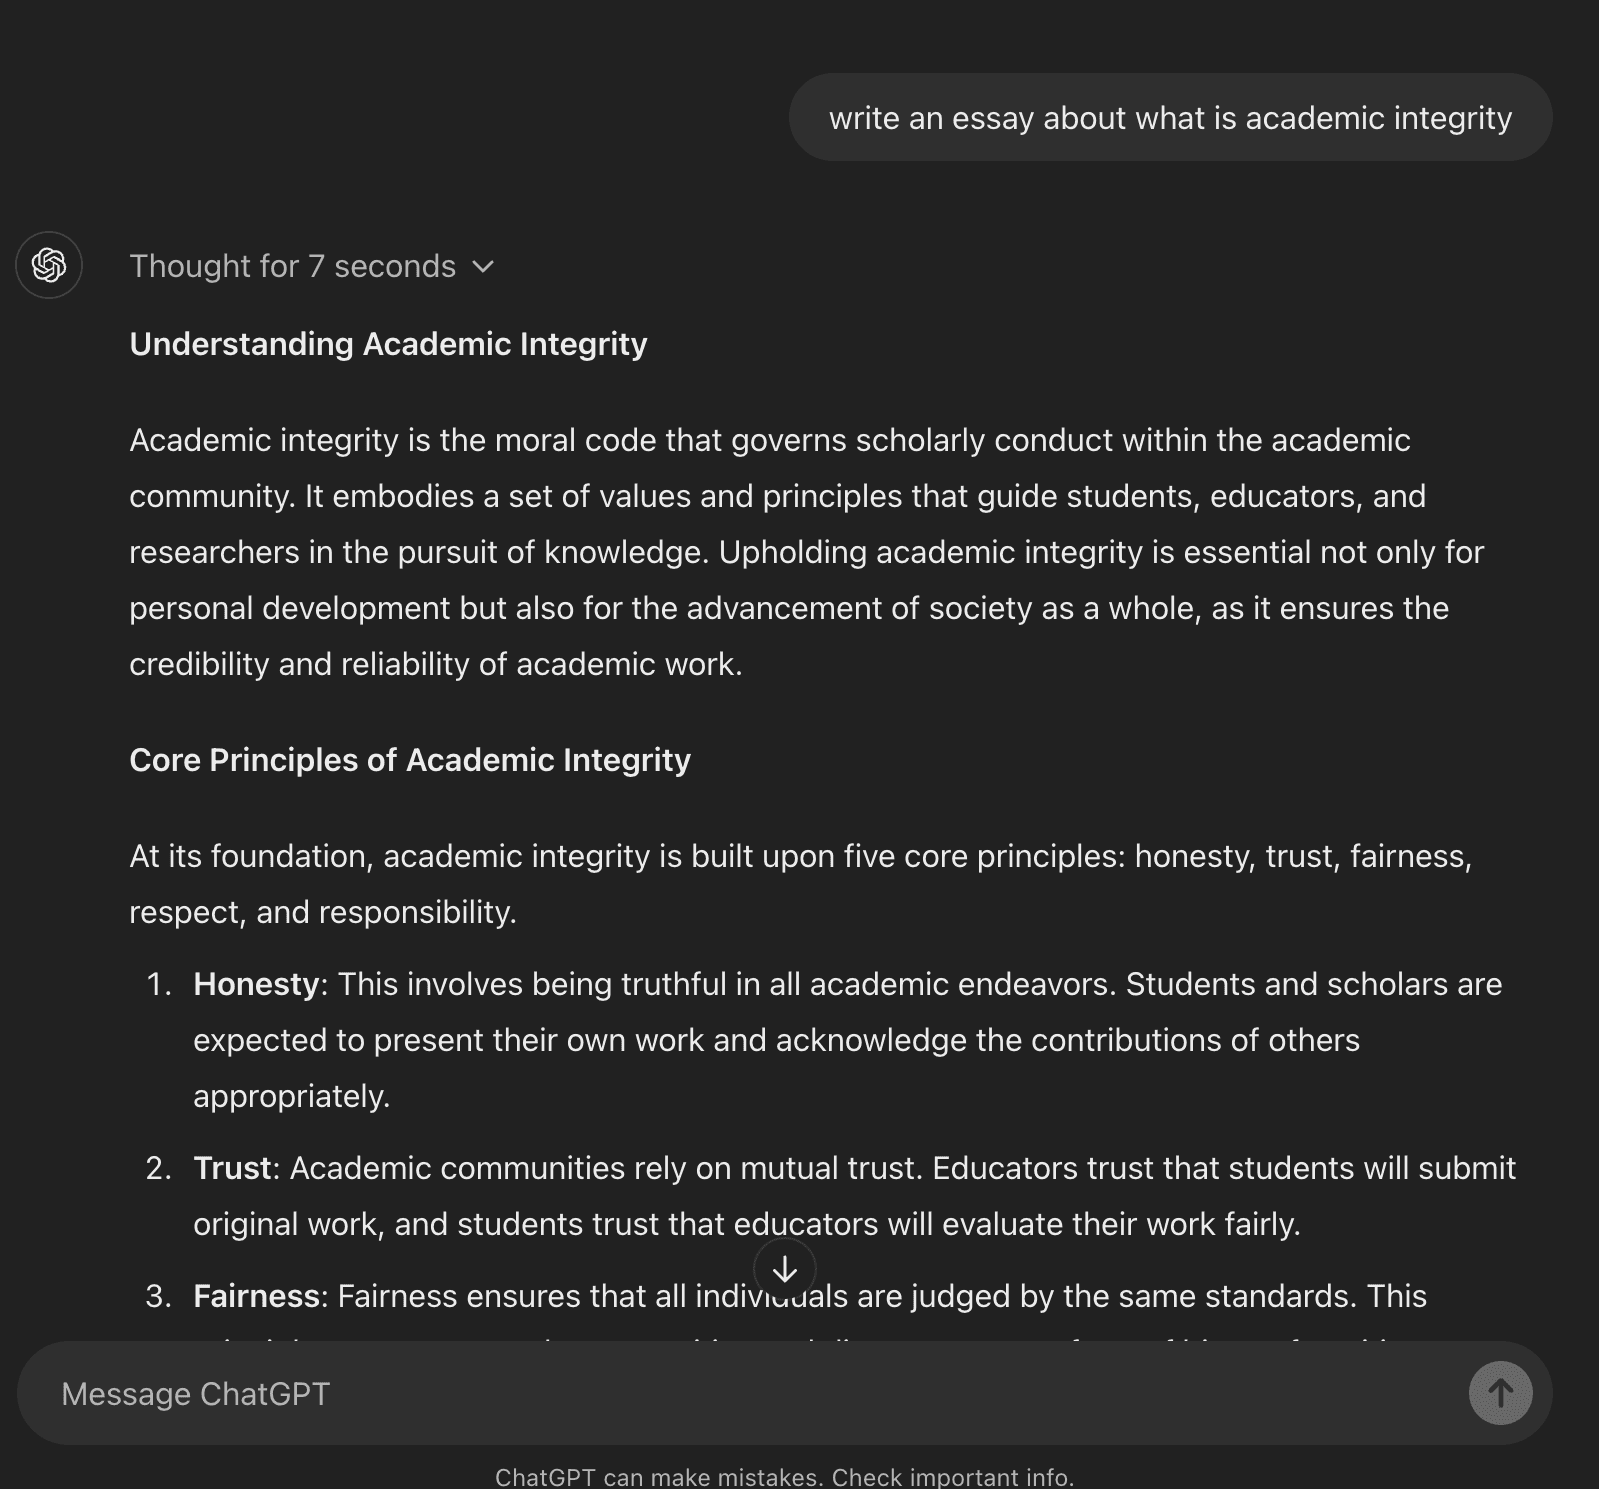Click list number 1 marker
Viewport: 1599px width, 1489px height.
tap(158, 984)
